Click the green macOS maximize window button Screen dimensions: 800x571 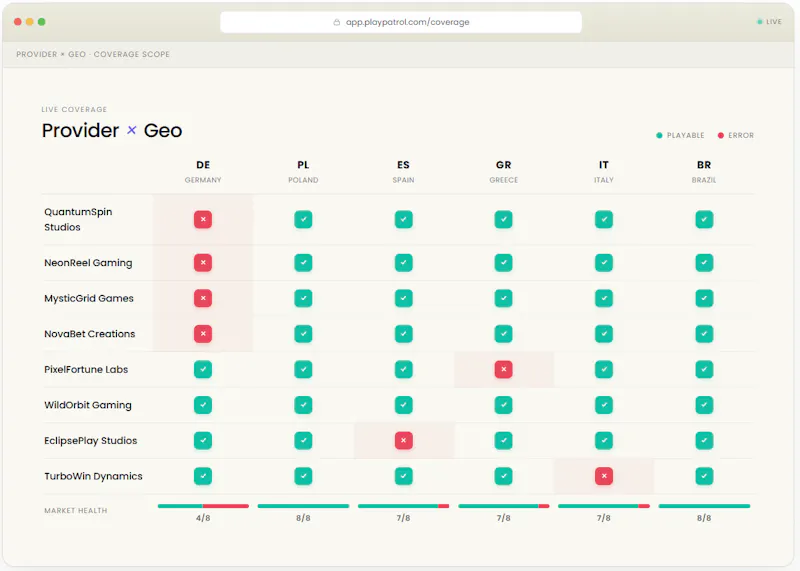coord(42,21)
